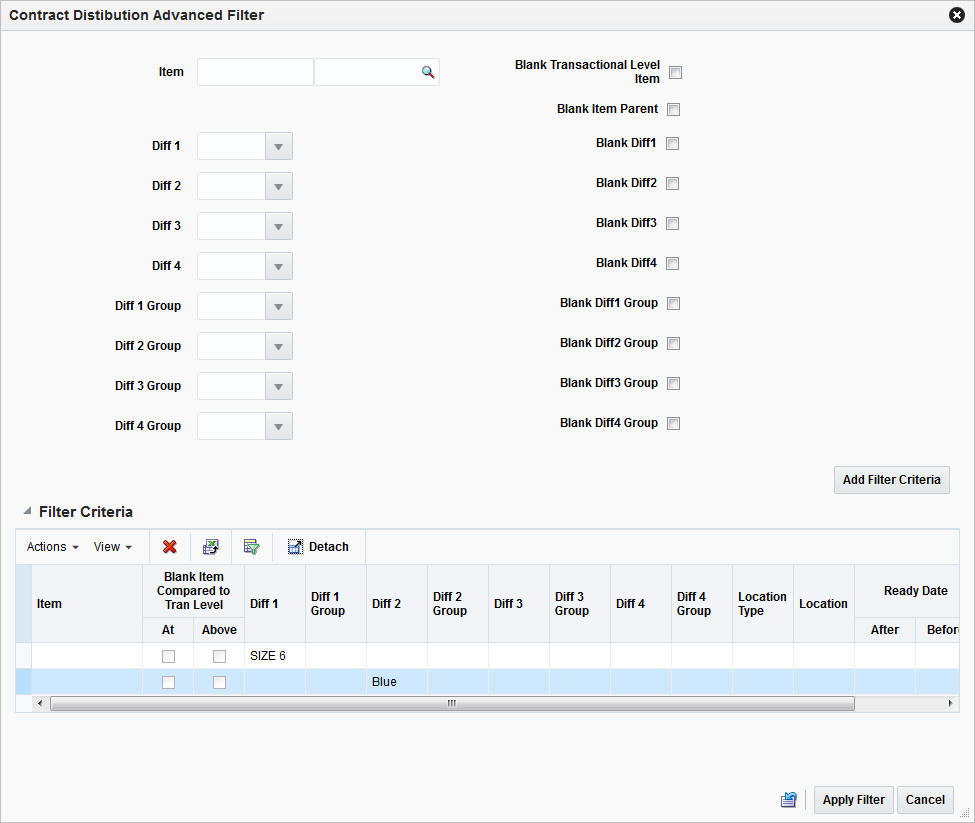Click the restore/revert icon beside Apply Filter
Screen dimensions: 975x823
pyautogui.click(x=788, y=799)
